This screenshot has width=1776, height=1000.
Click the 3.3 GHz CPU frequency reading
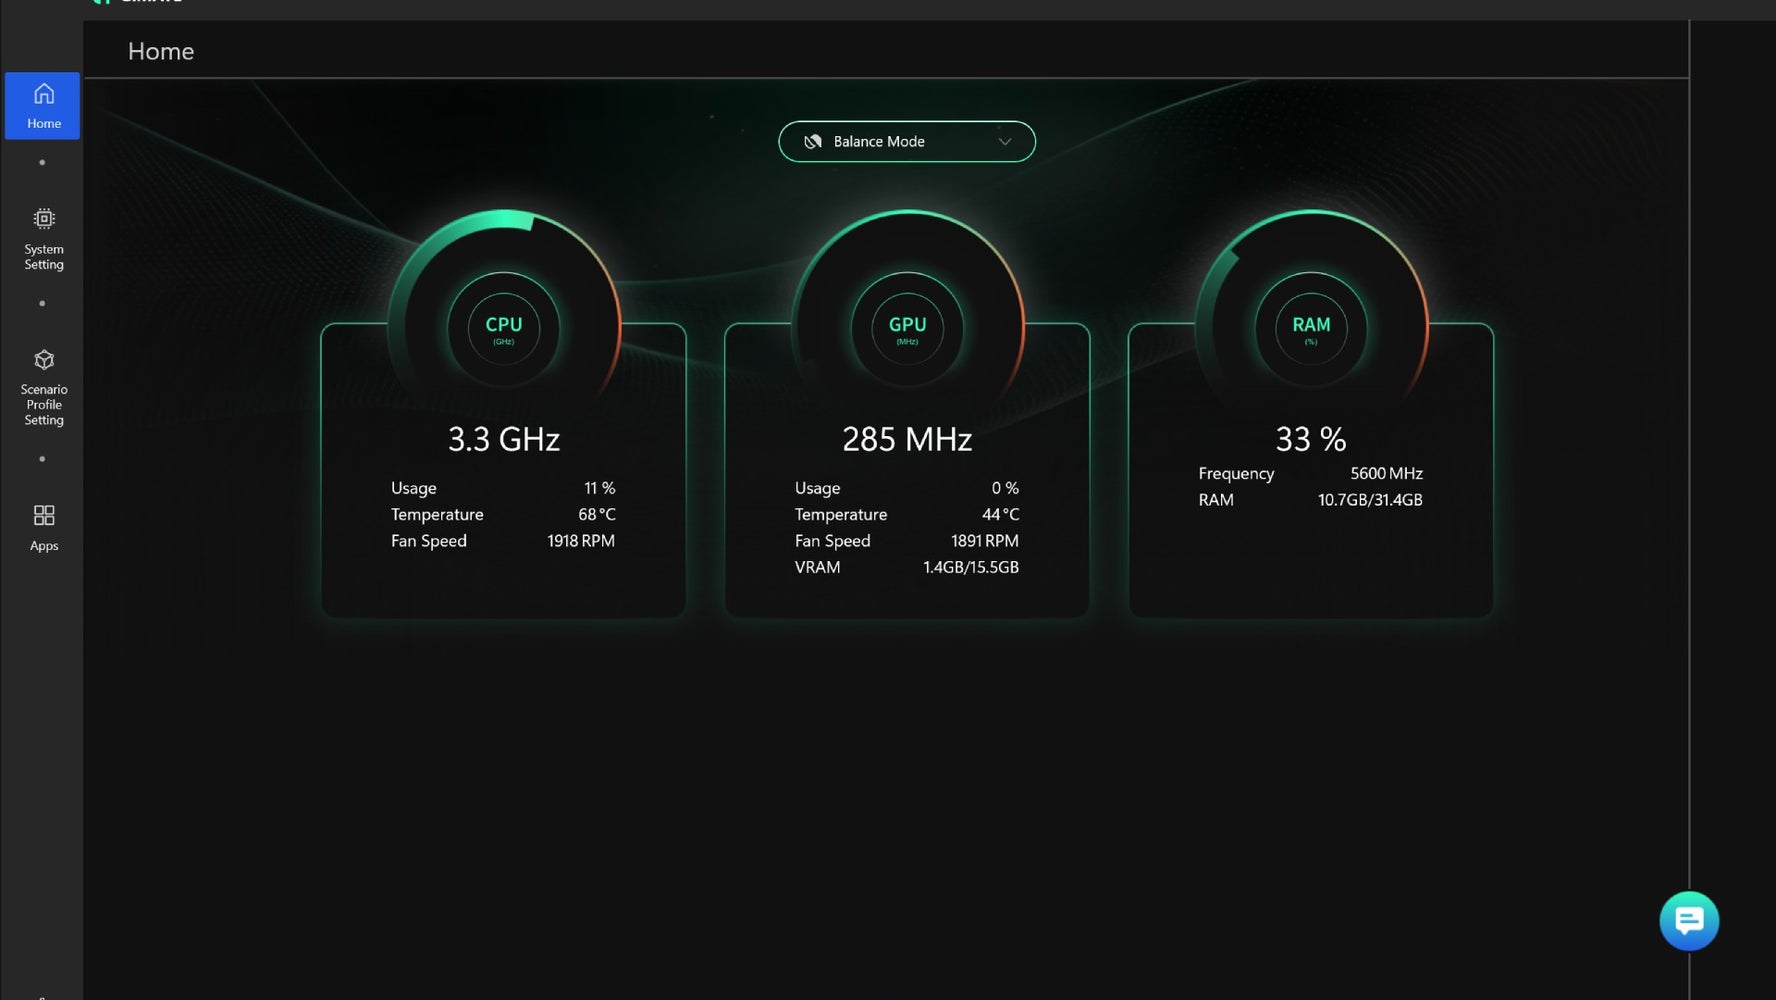point(504,438)
